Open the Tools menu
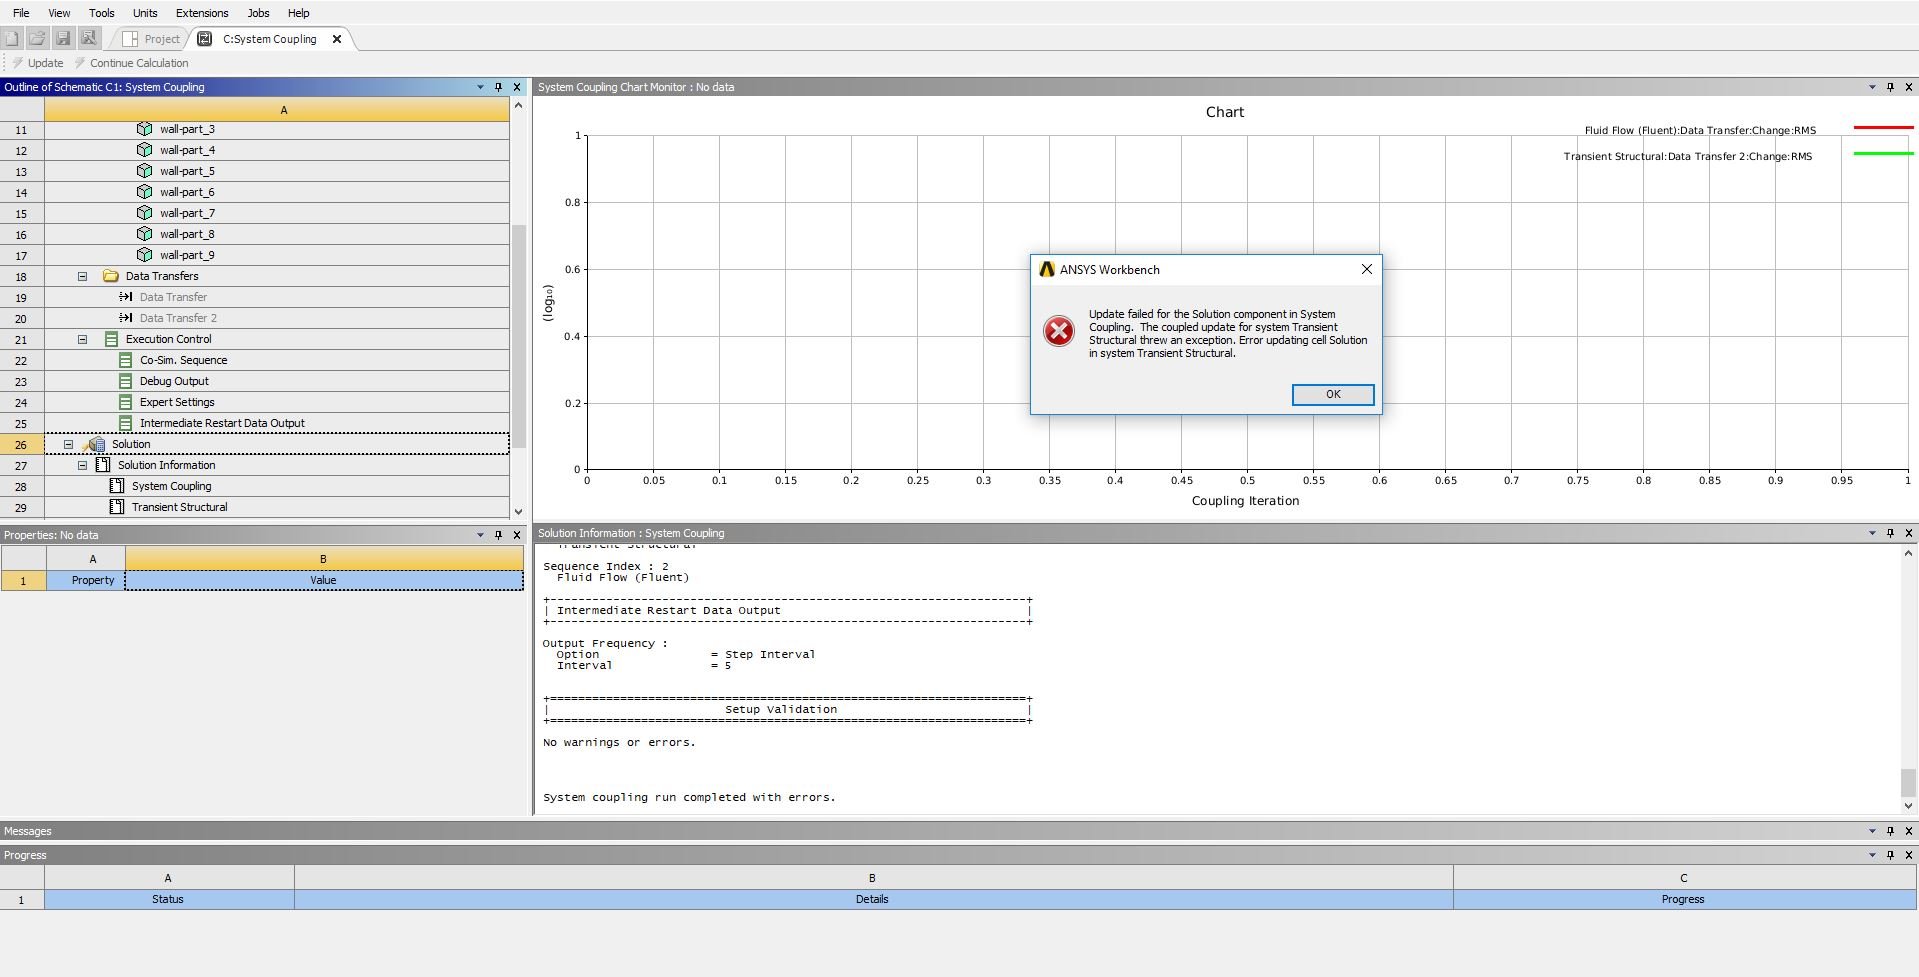1919x977 pixels. pyautogui.click(x=102, y=13)
